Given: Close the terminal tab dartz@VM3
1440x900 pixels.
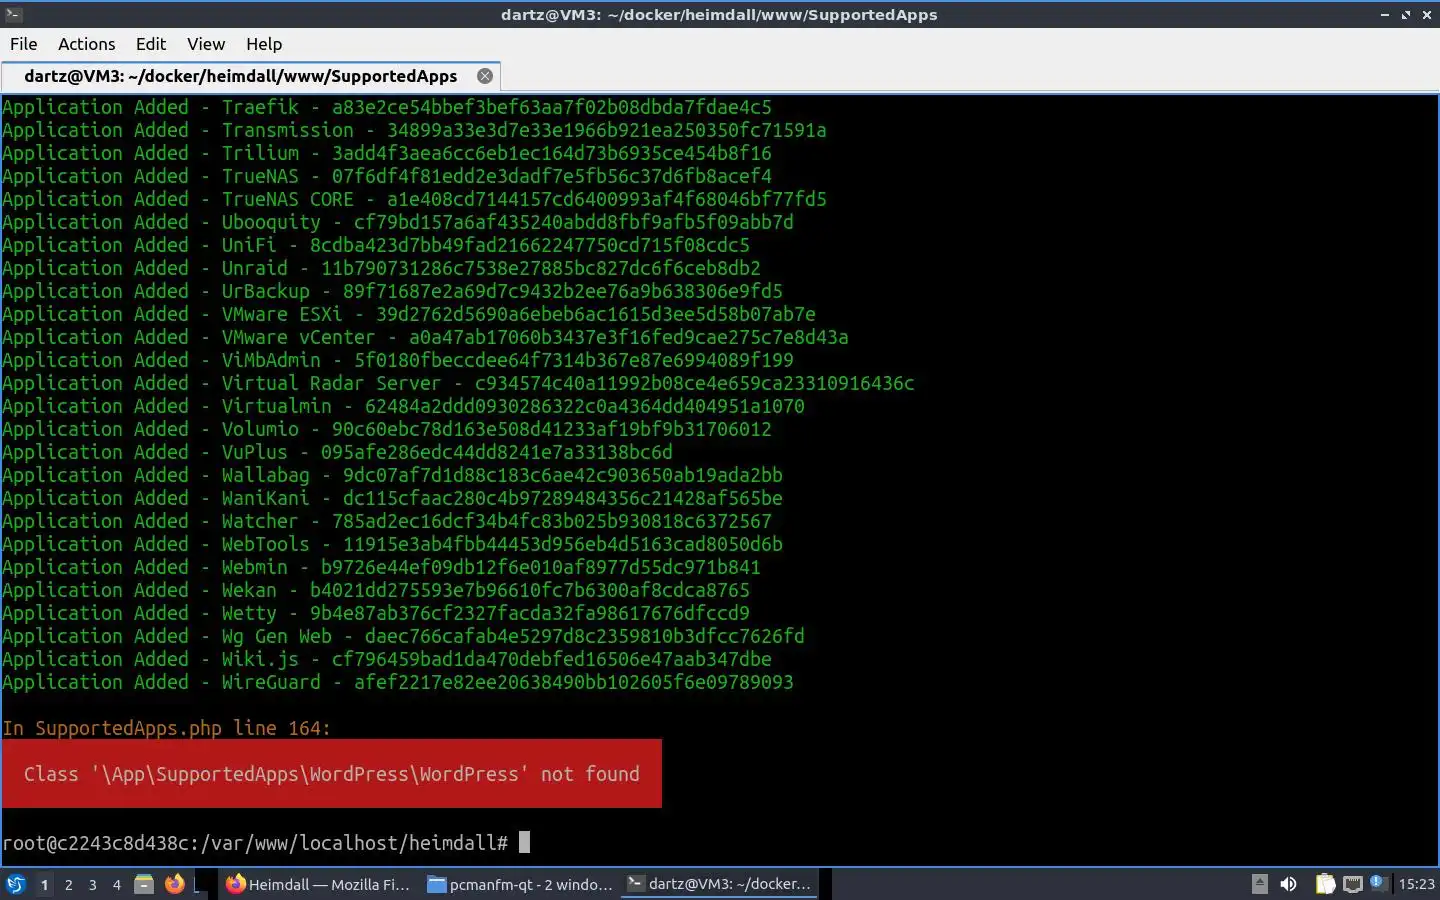Looking at the screenshot, I should pyautogui.click(x=485, y=76).
